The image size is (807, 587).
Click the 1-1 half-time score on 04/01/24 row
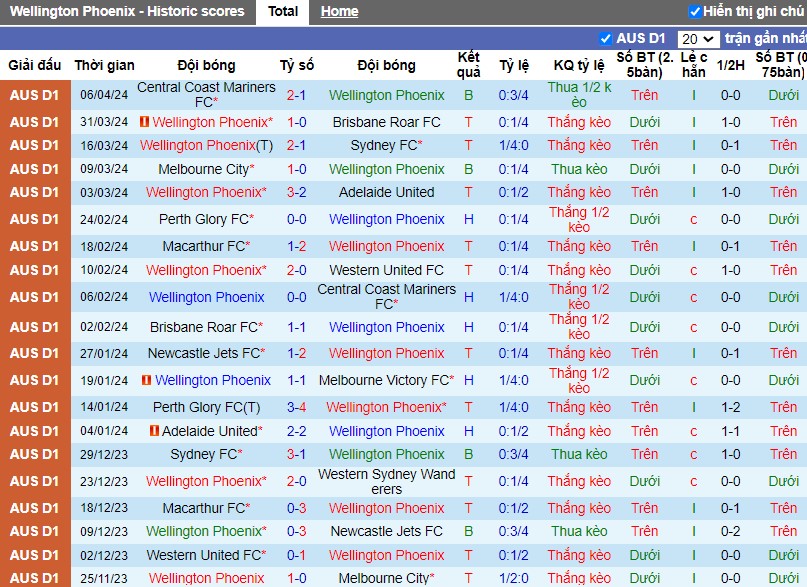[730, 431]
